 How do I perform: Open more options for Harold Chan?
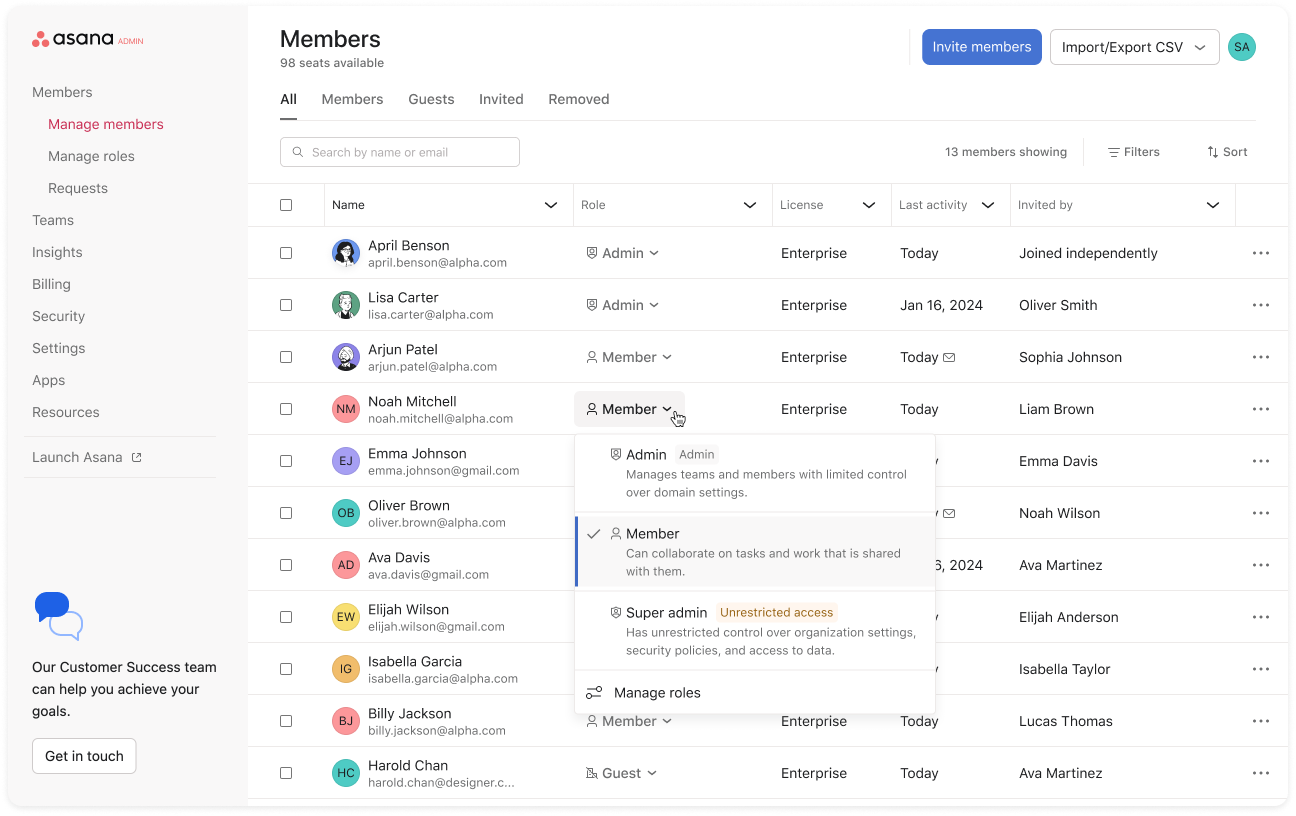1260,773
